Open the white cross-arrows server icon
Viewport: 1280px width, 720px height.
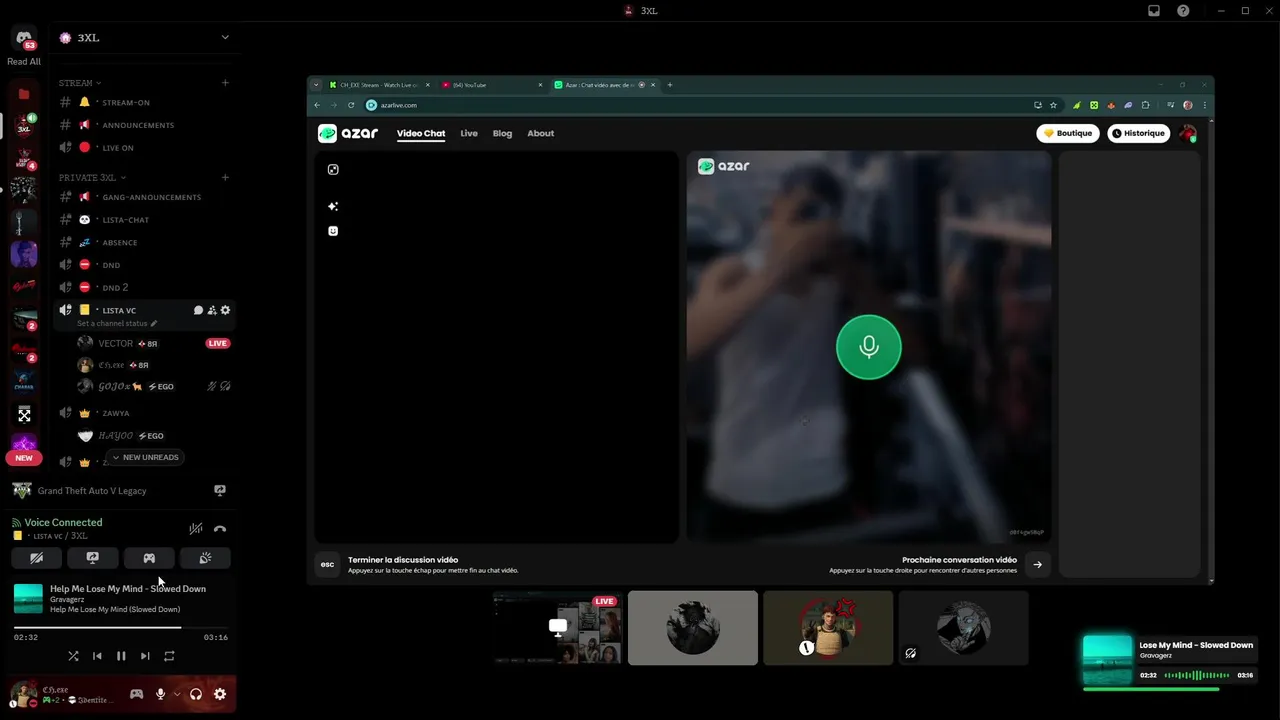coord(24,415)
